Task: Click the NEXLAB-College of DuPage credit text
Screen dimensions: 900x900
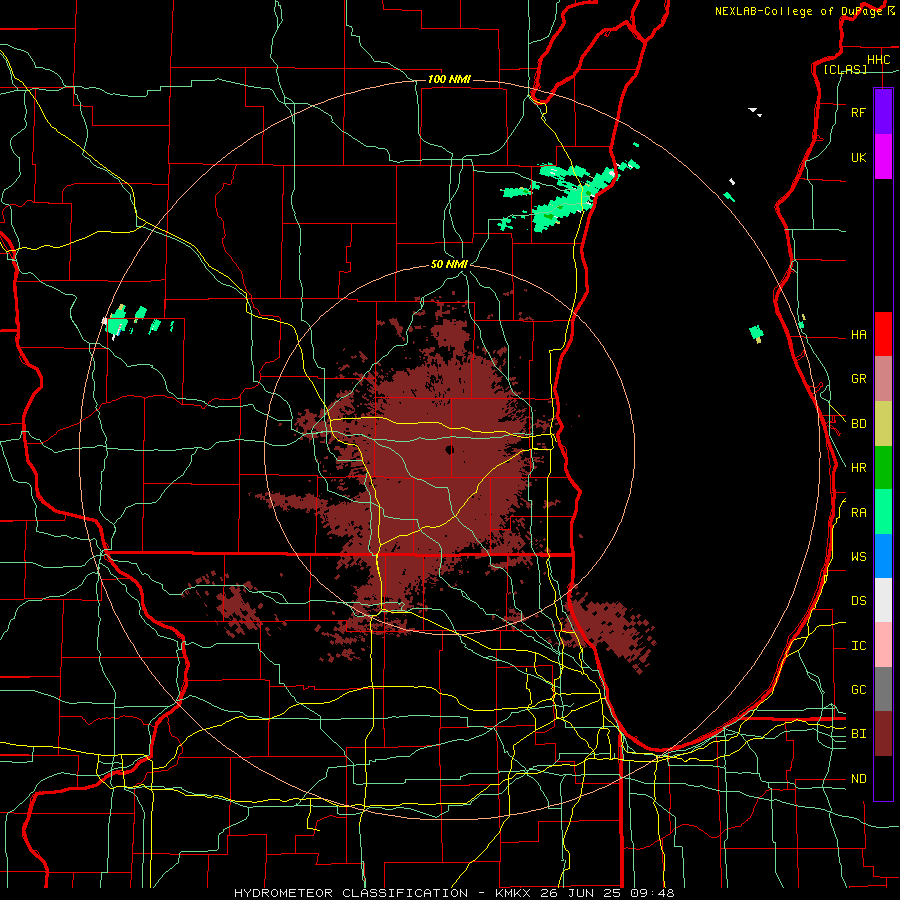Action: pyautogui.click(x=798, y=11)
